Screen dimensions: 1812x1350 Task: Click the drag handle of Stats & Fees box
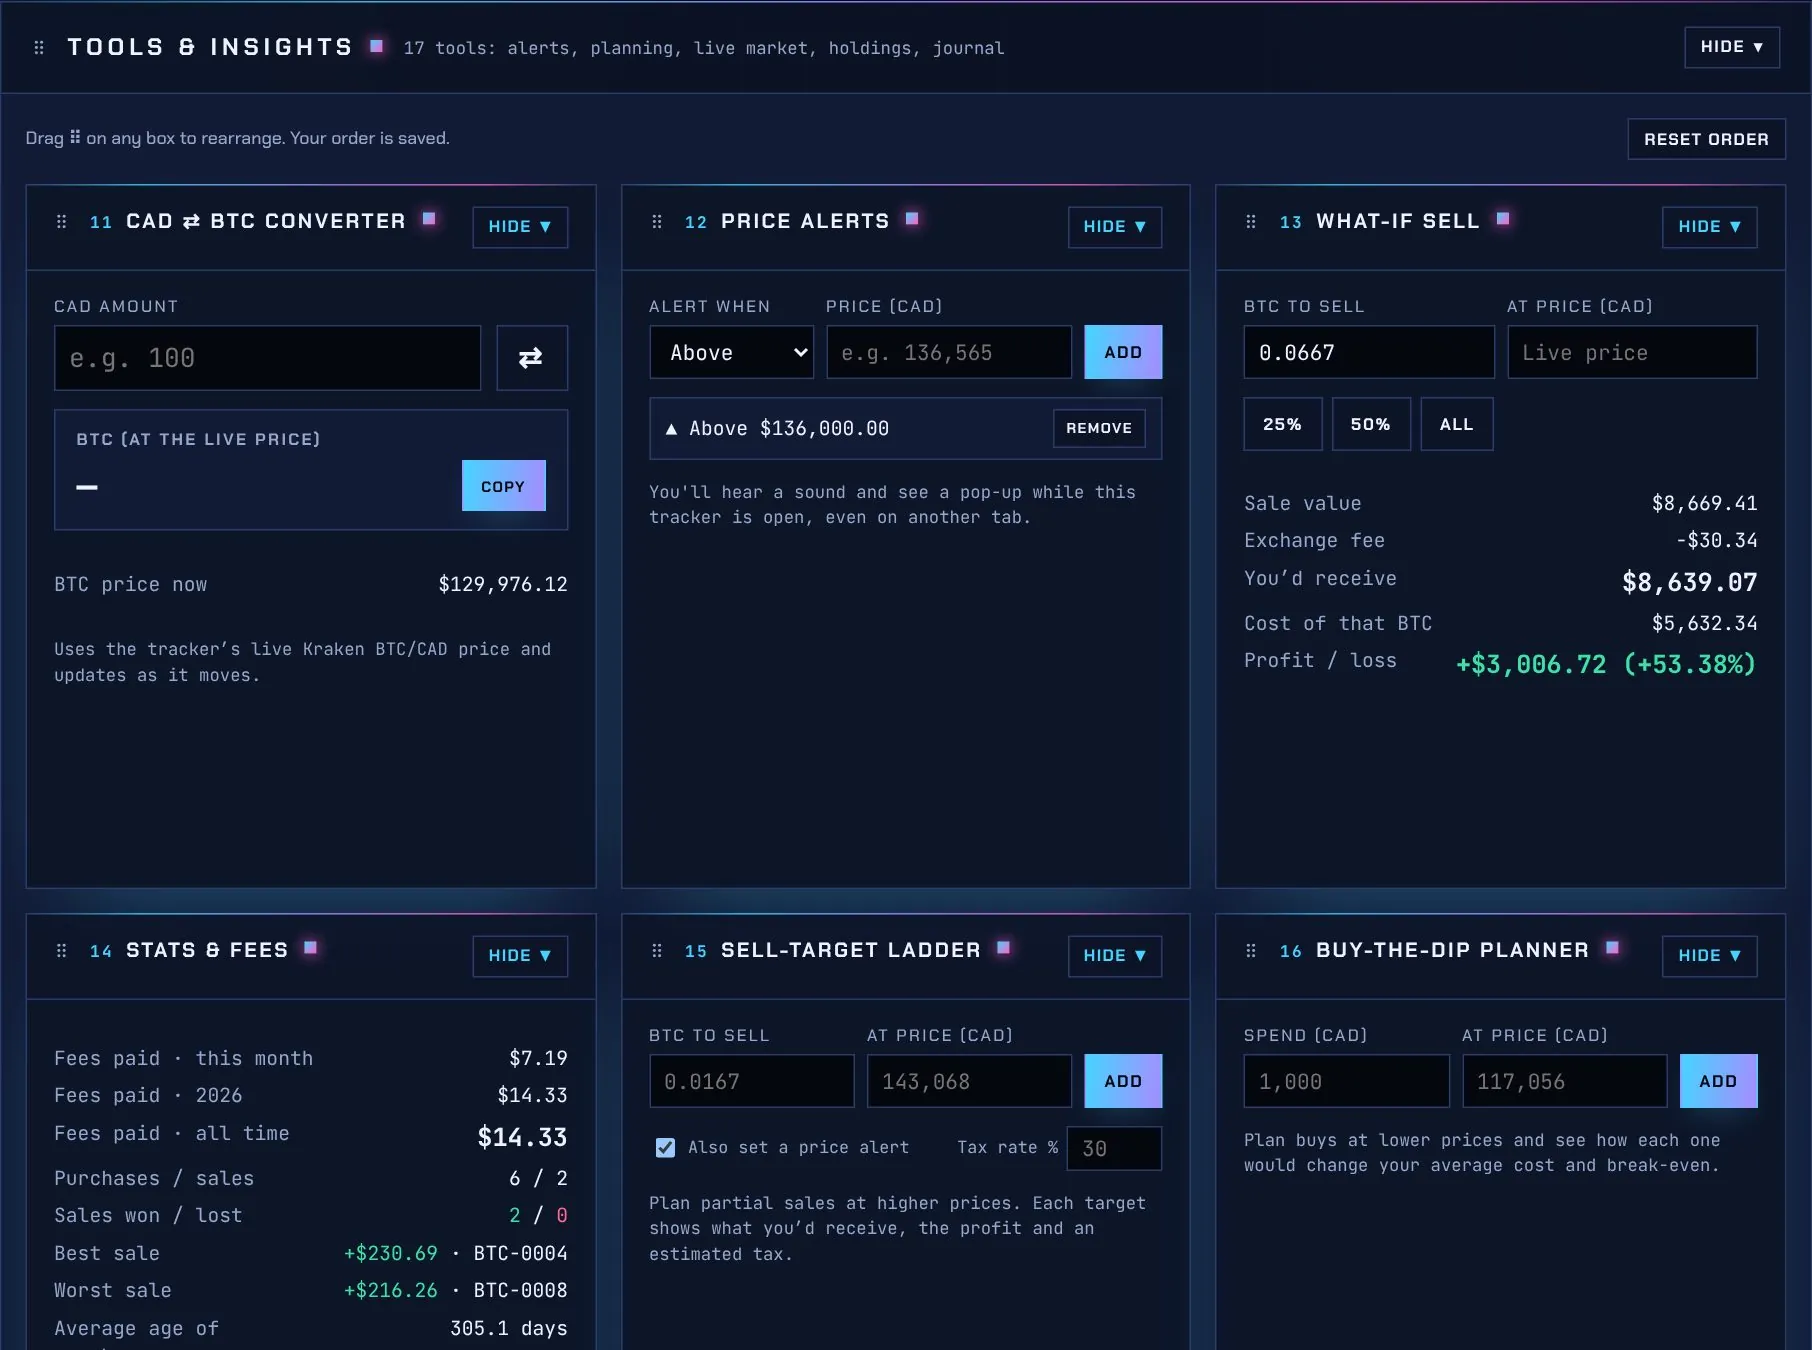pyautogui.click(x=61, y=950)
